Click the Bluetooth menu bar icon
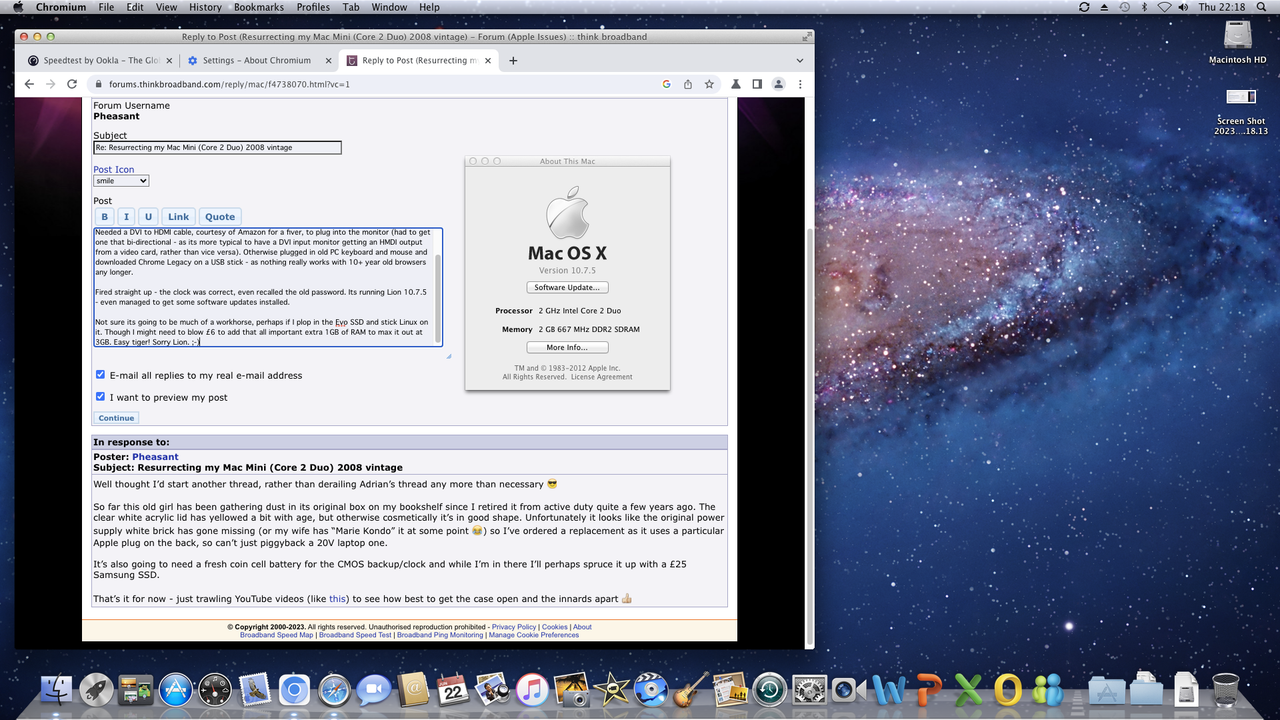Image resolution: width=1280 pixels, height=720 pixels. 1145,7
